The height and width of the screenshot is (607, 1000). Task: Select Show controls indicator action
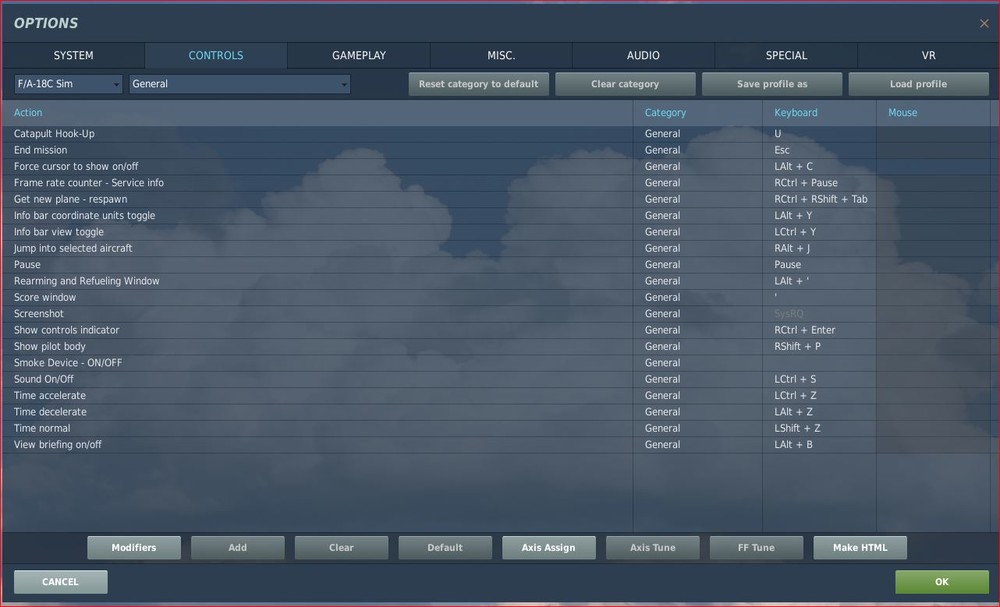[x=317, y=330]
